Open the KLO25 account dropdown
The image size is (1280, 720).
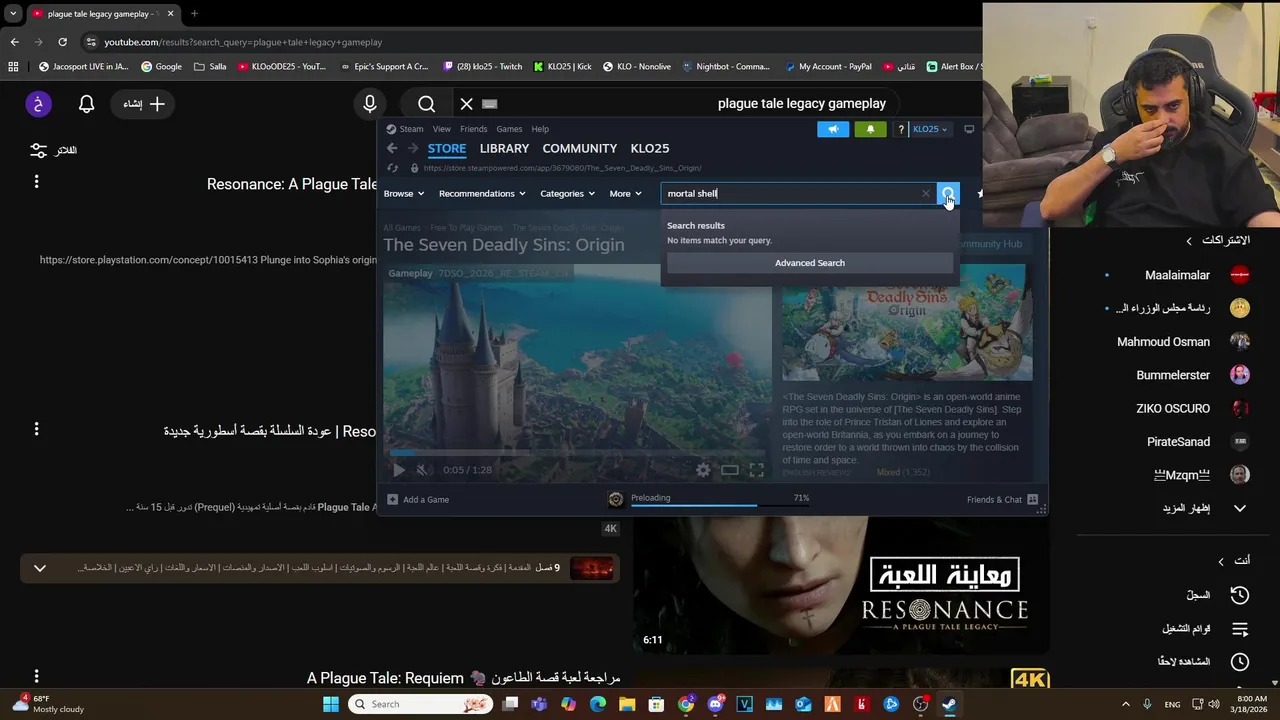(x=929, y=129)
